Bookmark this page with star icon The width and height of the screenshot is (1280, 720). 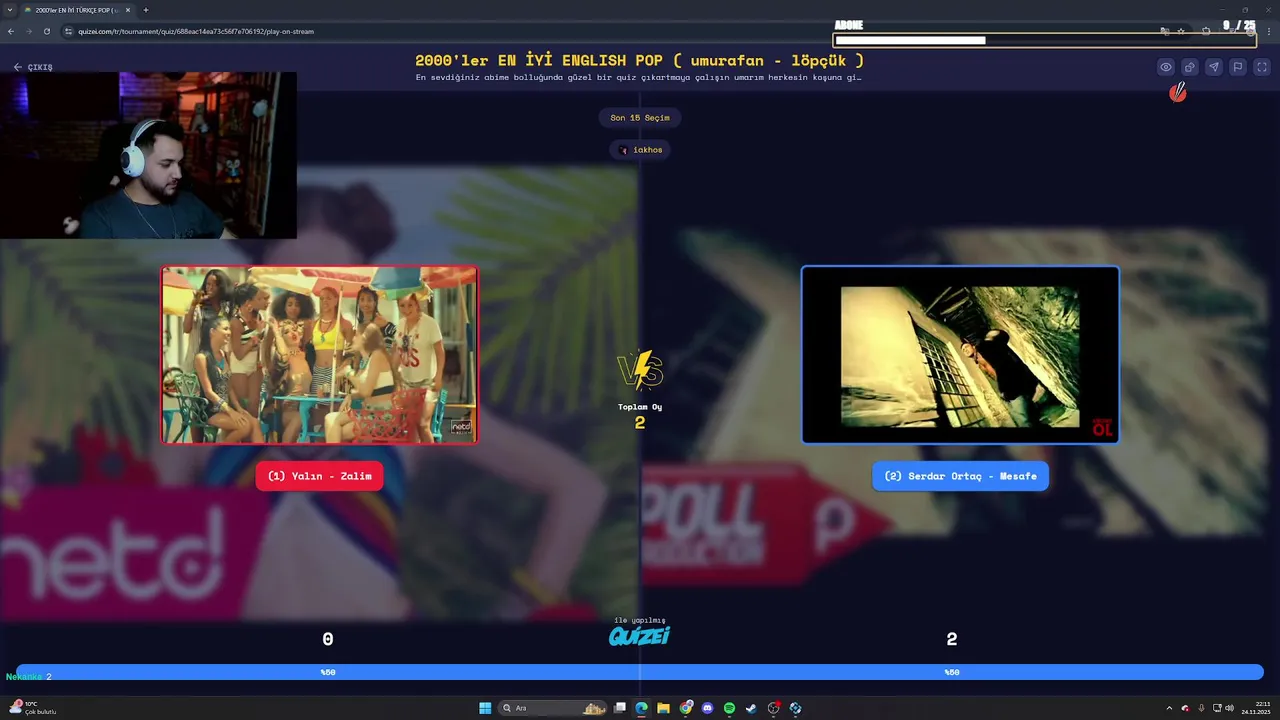[x=1181, y=31]
